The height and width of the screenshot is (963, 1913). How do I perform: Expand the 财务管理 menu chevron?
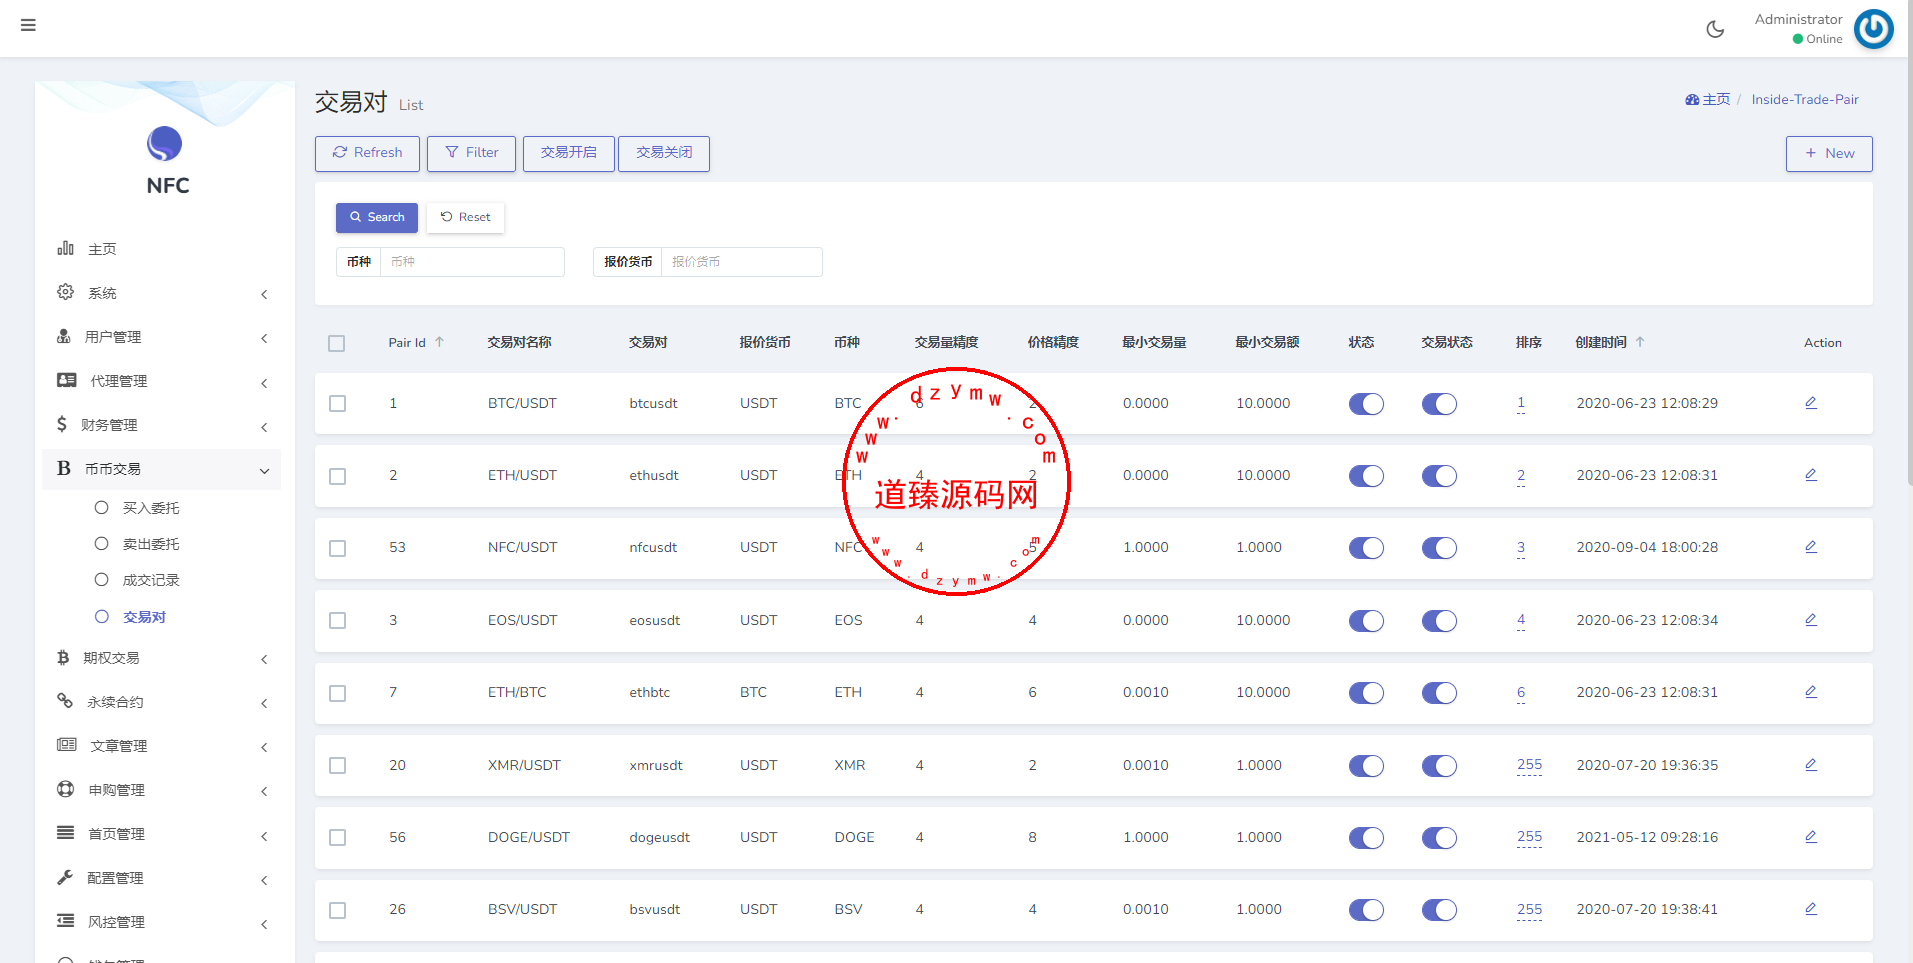(264, 427)
